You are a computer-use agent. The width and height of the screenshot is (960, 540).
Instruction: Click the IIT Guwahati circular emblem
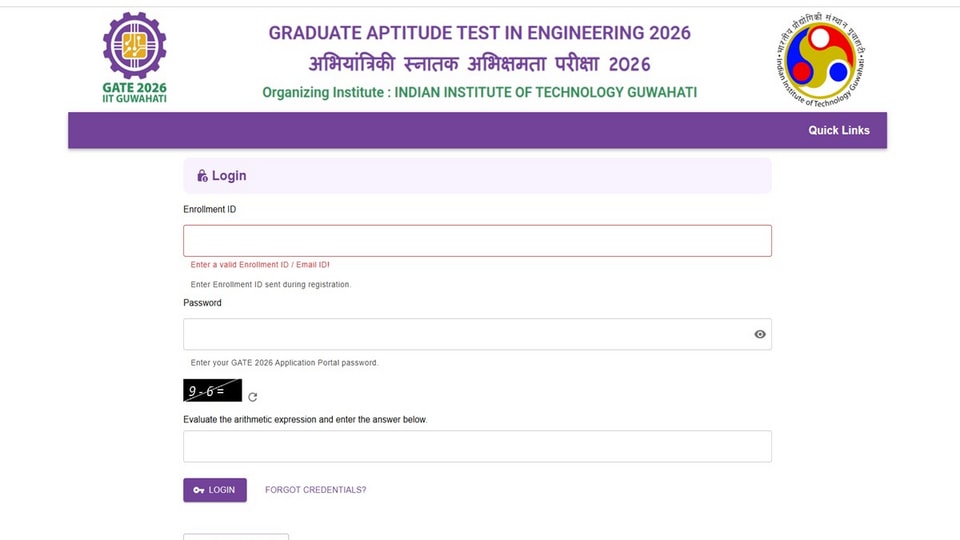820,59
